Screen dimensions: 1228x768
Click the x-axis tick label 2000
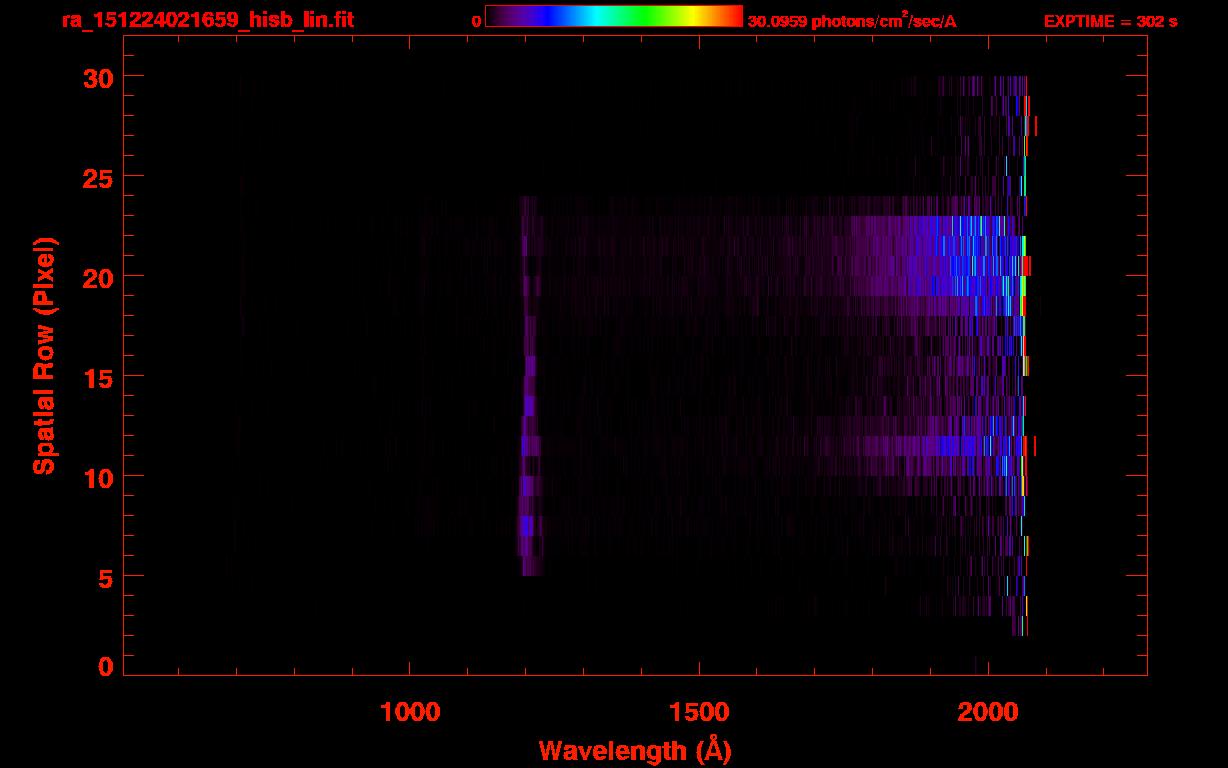[988, 712]
